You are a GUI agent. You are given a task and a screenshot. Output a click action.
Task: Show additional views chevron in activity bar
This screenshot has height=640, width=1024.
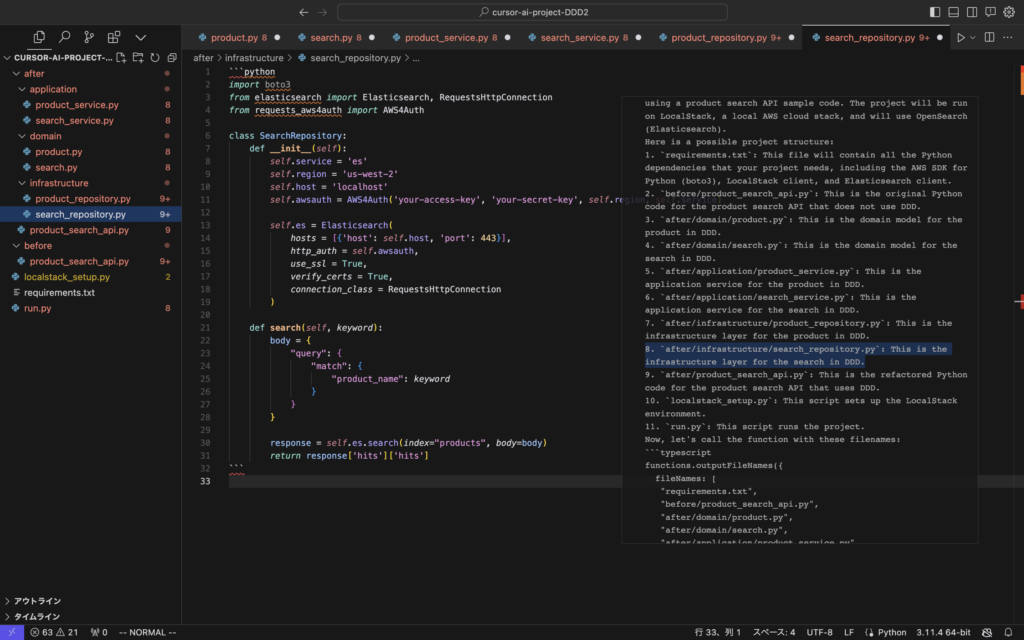140,37
